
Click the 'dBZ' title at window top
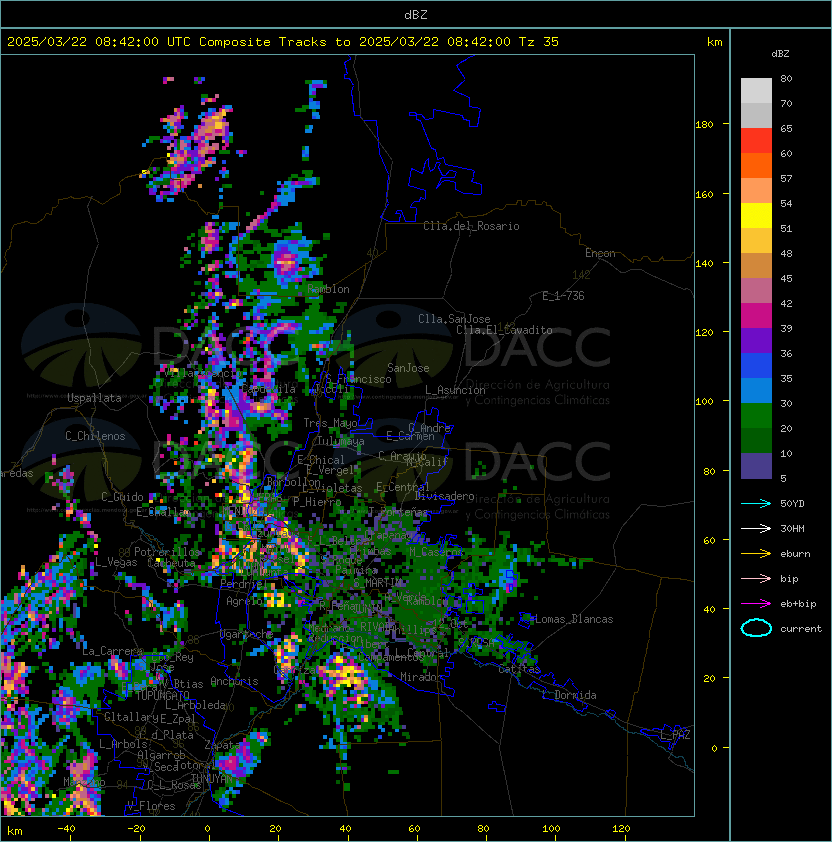(x=416, y=15)
